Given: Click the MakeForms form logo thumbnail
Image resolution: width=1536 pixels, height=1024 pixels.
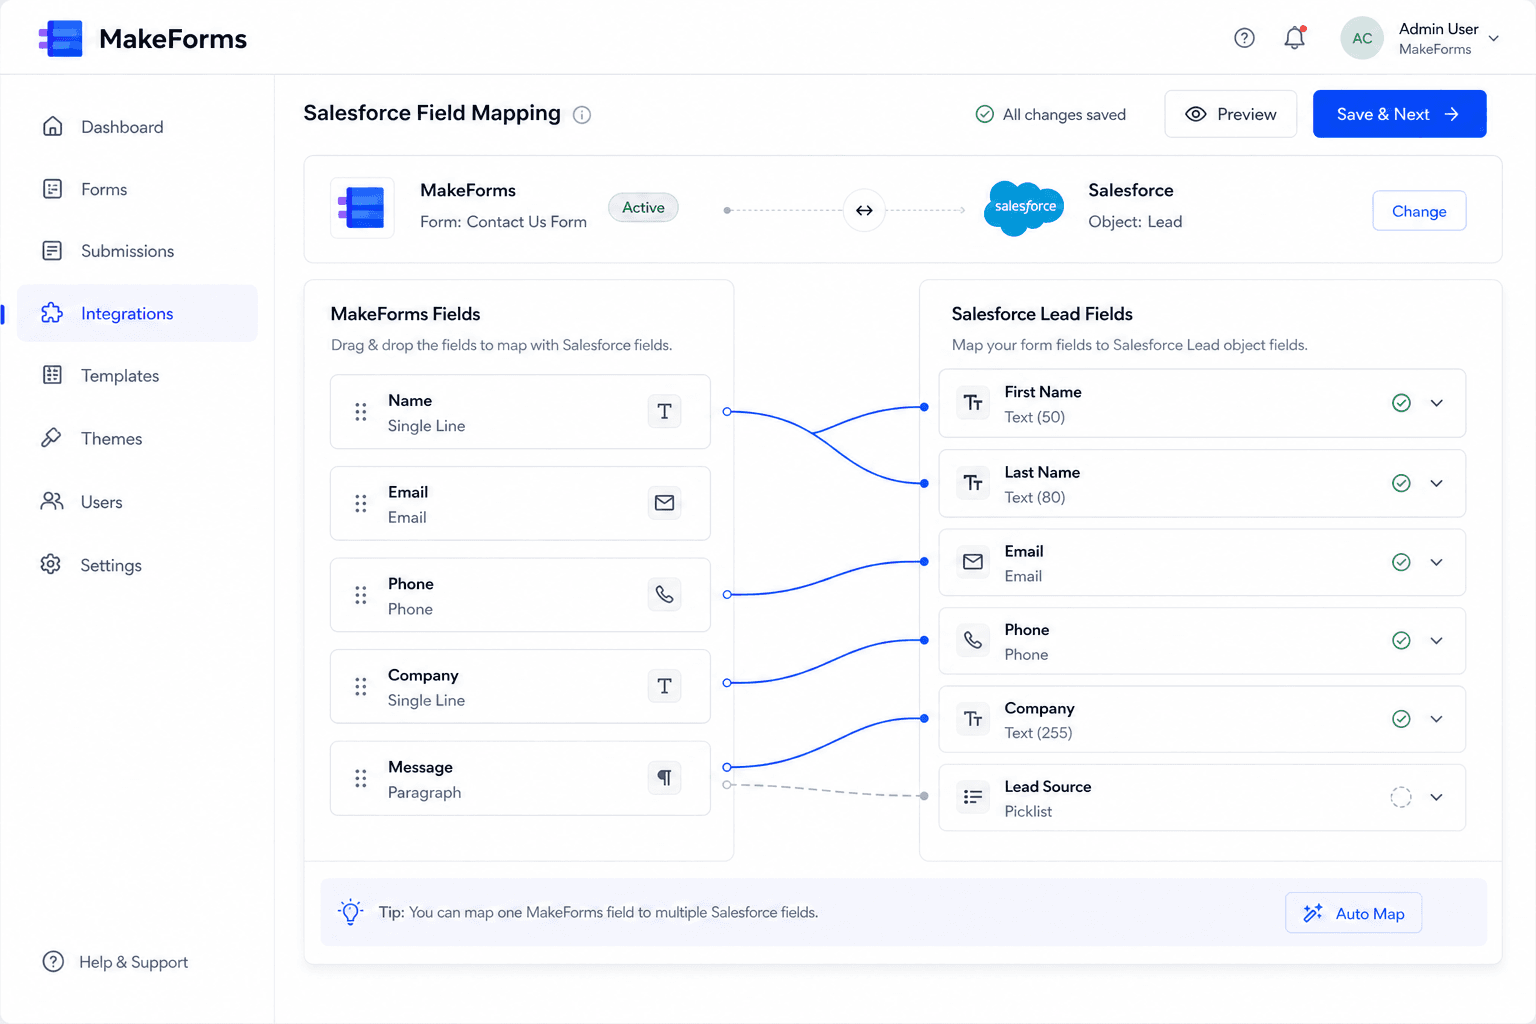Looking at the screenshot, I should (x=362, y=207).
